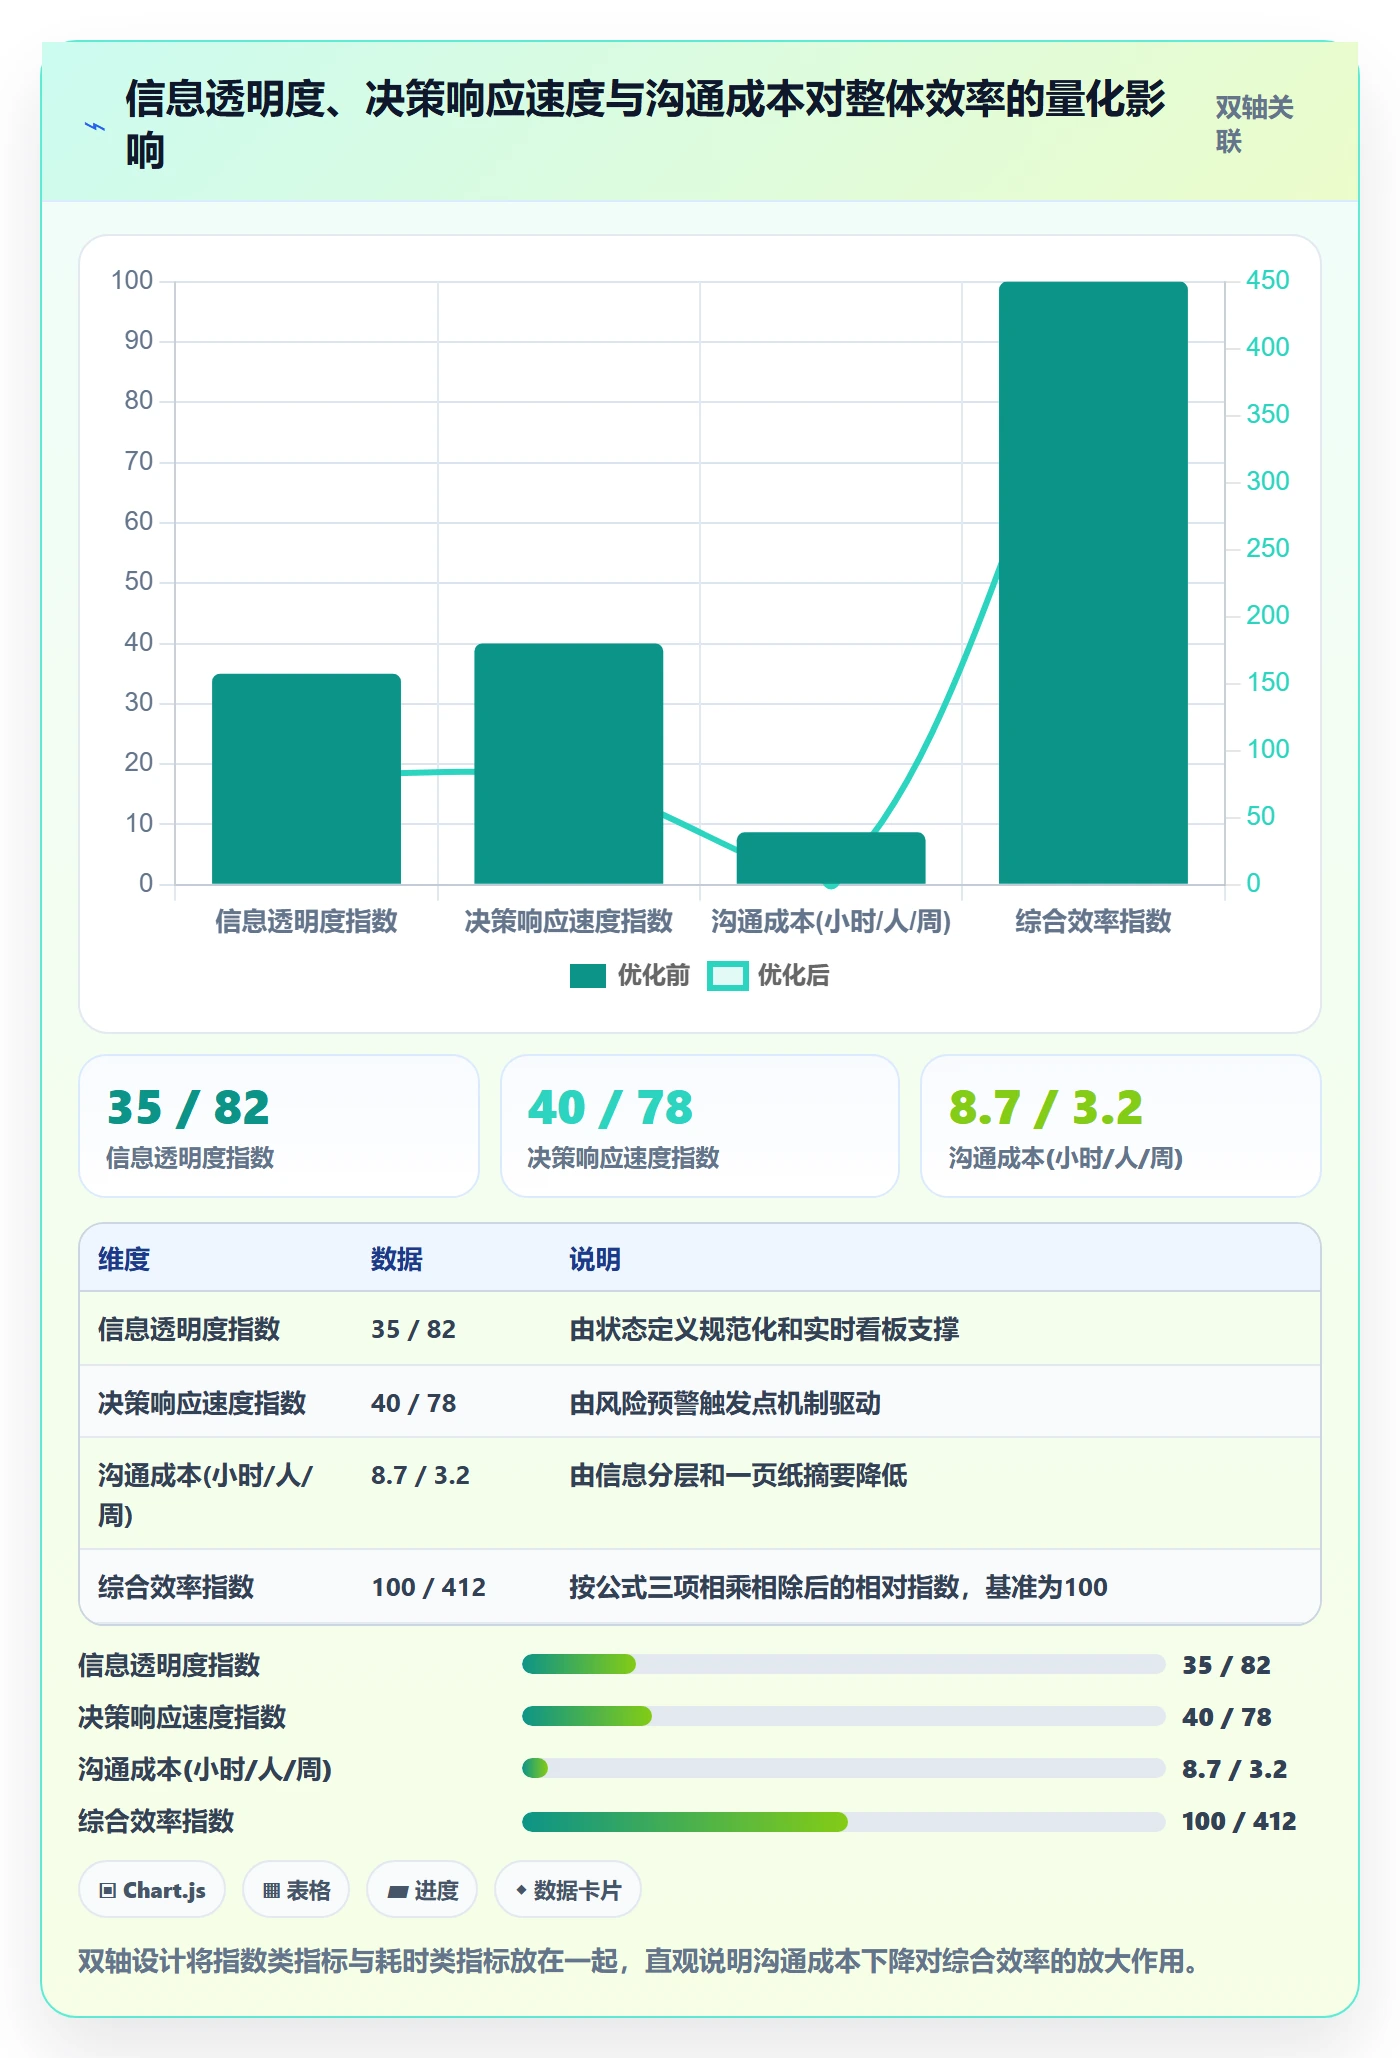
Task: Select the 沟通成本(小时/人/周) table row name
Action: tap(206, 1494)
